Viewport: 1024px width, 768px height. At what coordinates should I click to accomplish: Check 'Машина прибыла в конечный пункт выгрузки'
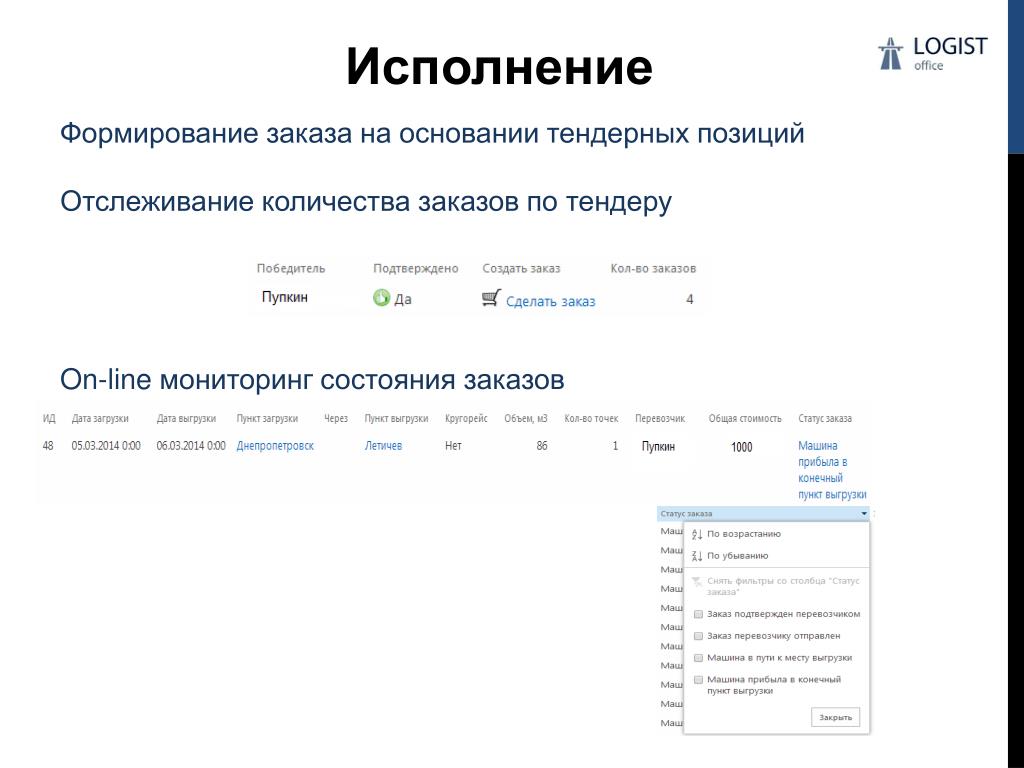pyautogui.click(x=698, y=680)
